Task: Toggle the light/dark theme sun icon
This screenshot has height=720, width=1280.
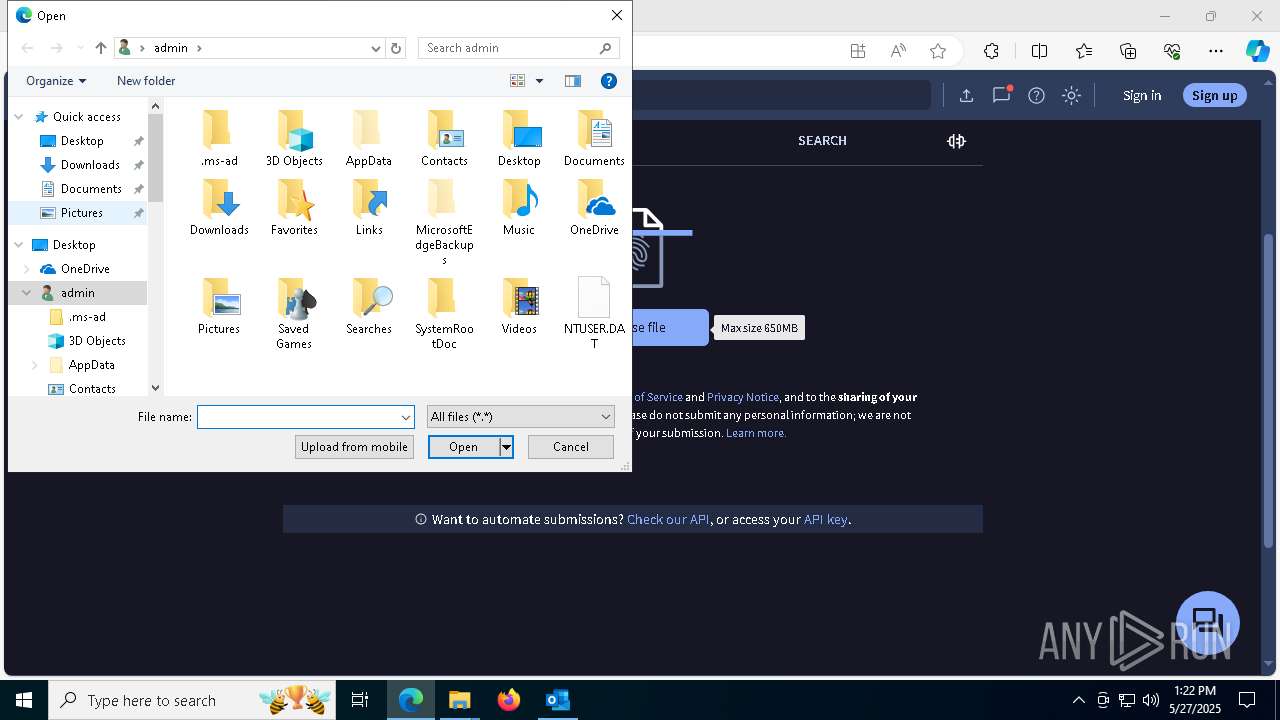Action: tap(1071, 96)
